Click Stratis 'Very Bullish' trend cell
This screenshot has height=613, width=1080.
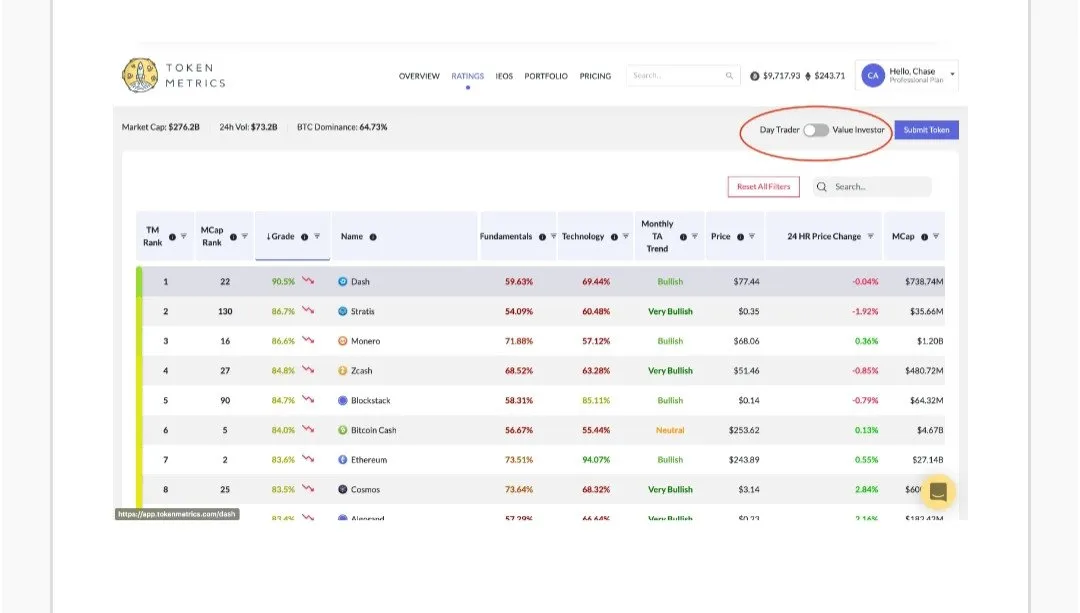pos(670,311)
